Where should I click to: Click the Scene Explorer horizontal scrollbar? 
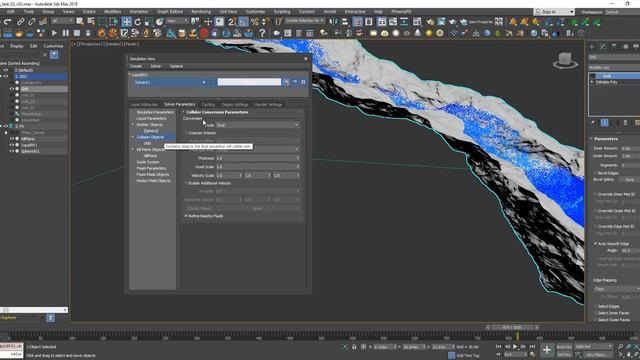(x=34, y=310)
